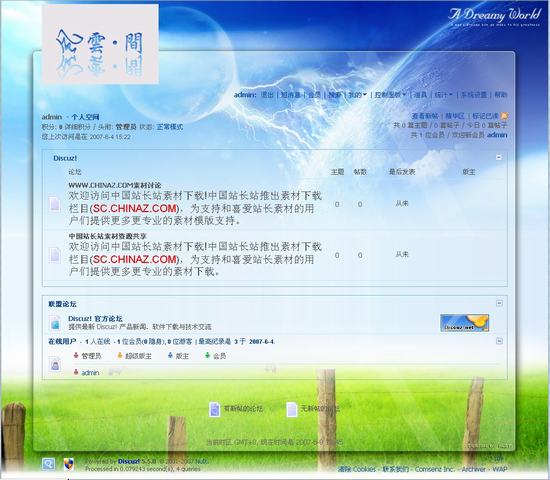Open 帮助 in the top navigation
The width and height of the screenshot is (550, 480).
tap(501, 95)
